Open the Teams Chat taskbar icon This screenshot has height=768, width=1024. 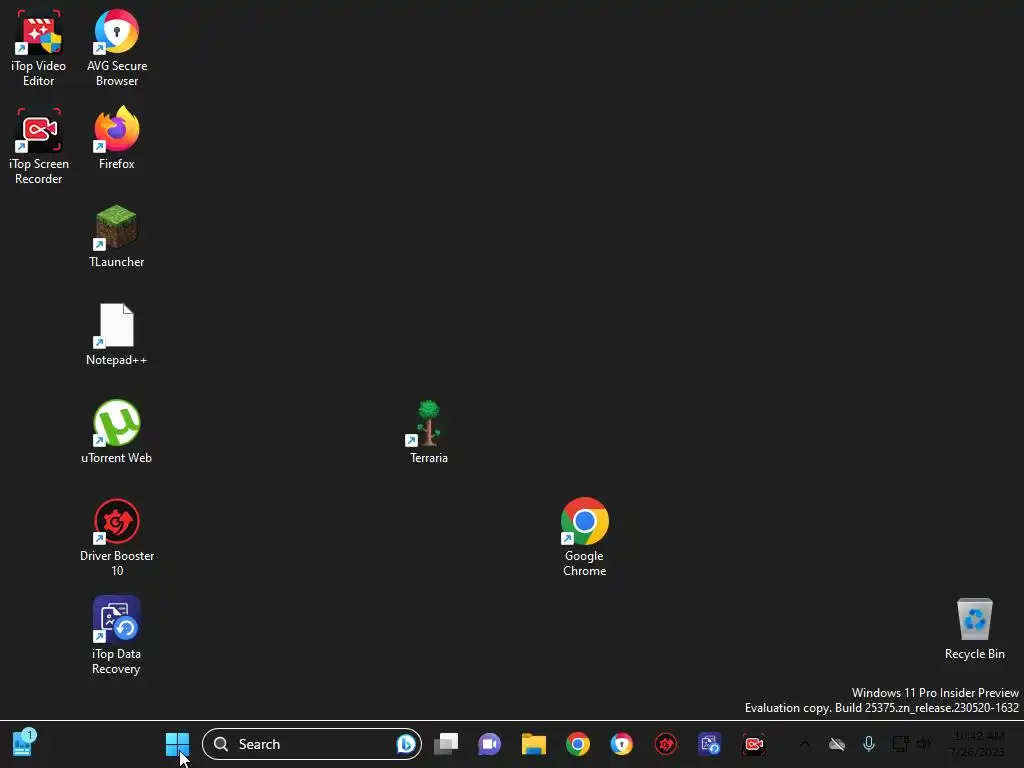point(489,744)
